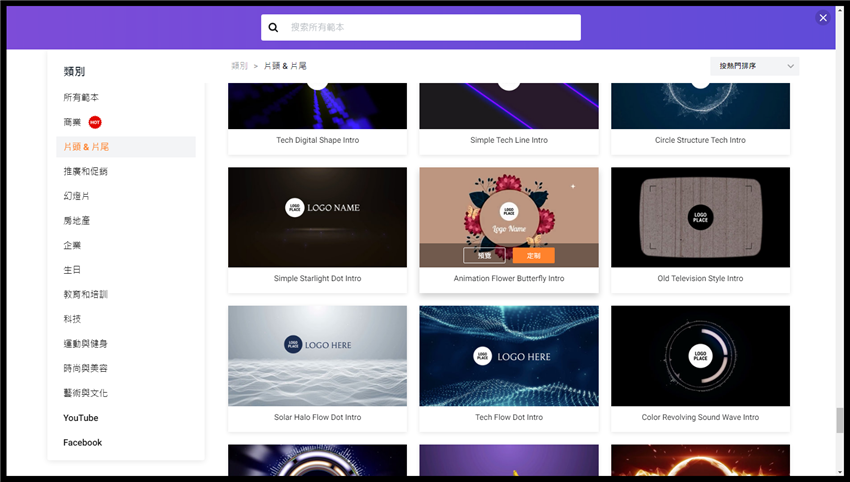
Task: Close the template dialog with X
Action: 823,18
